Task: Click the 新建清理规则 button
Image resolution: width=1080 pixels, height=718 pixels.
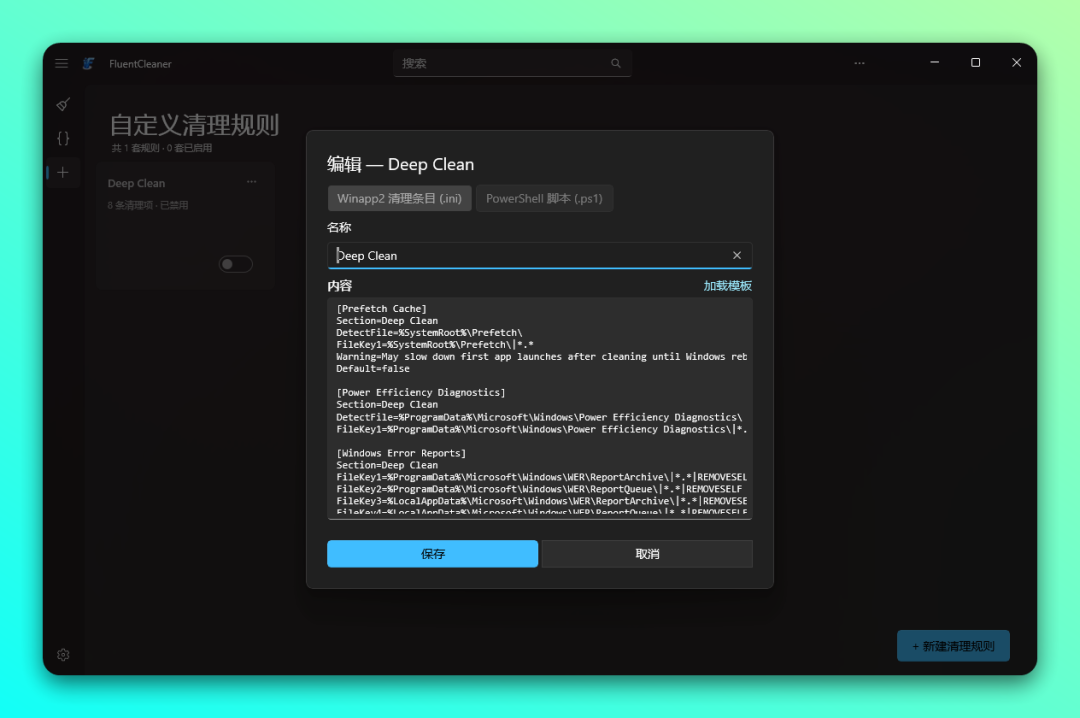Action: [x=953, y=646]
